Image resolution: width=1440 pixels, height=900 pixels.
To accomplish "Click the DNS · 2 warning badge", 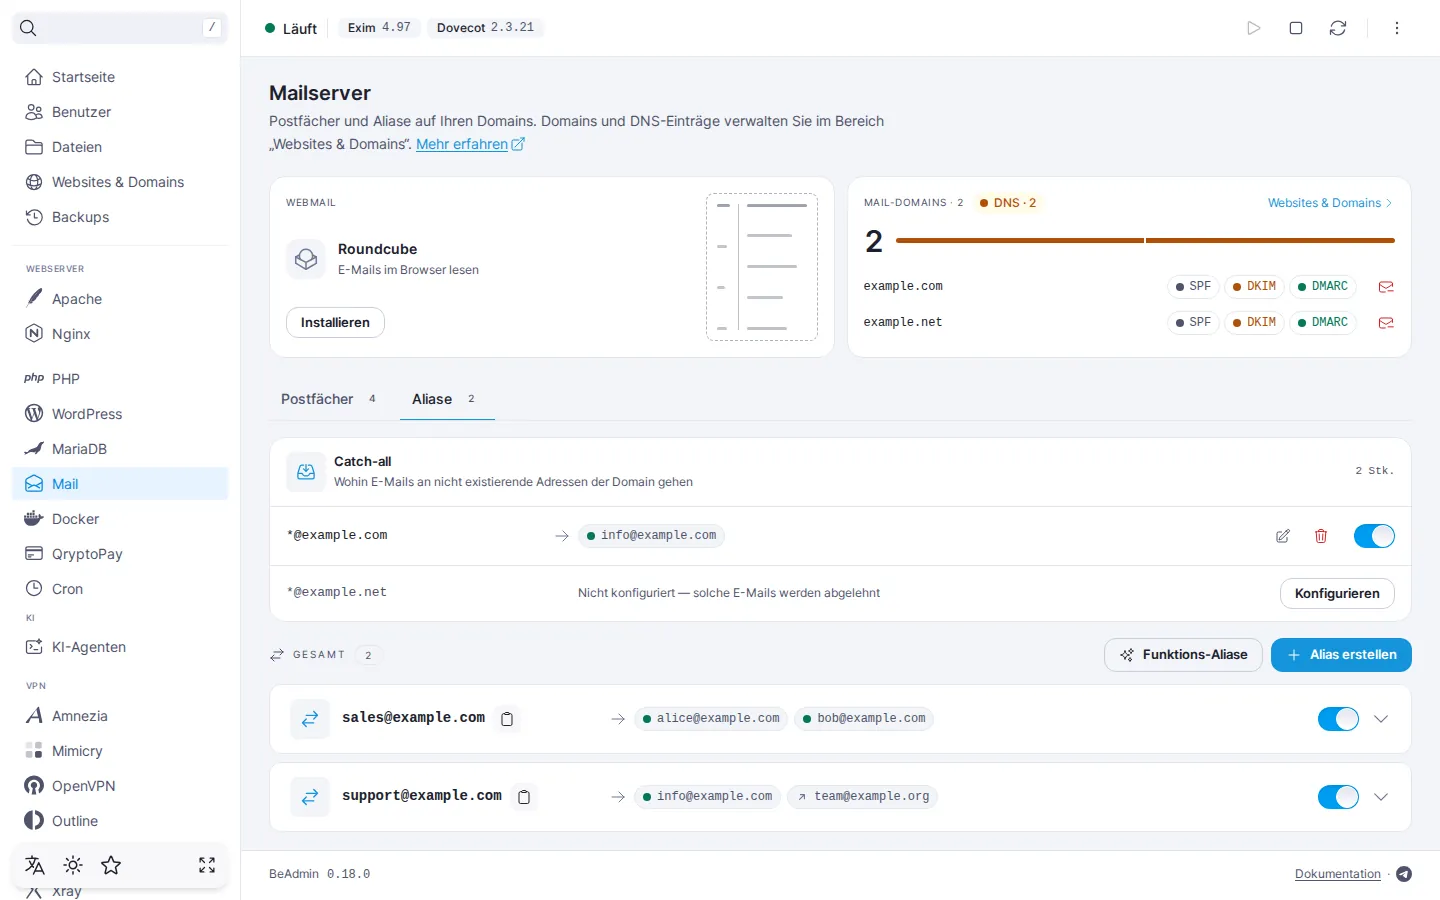I will coord(1008,203).
